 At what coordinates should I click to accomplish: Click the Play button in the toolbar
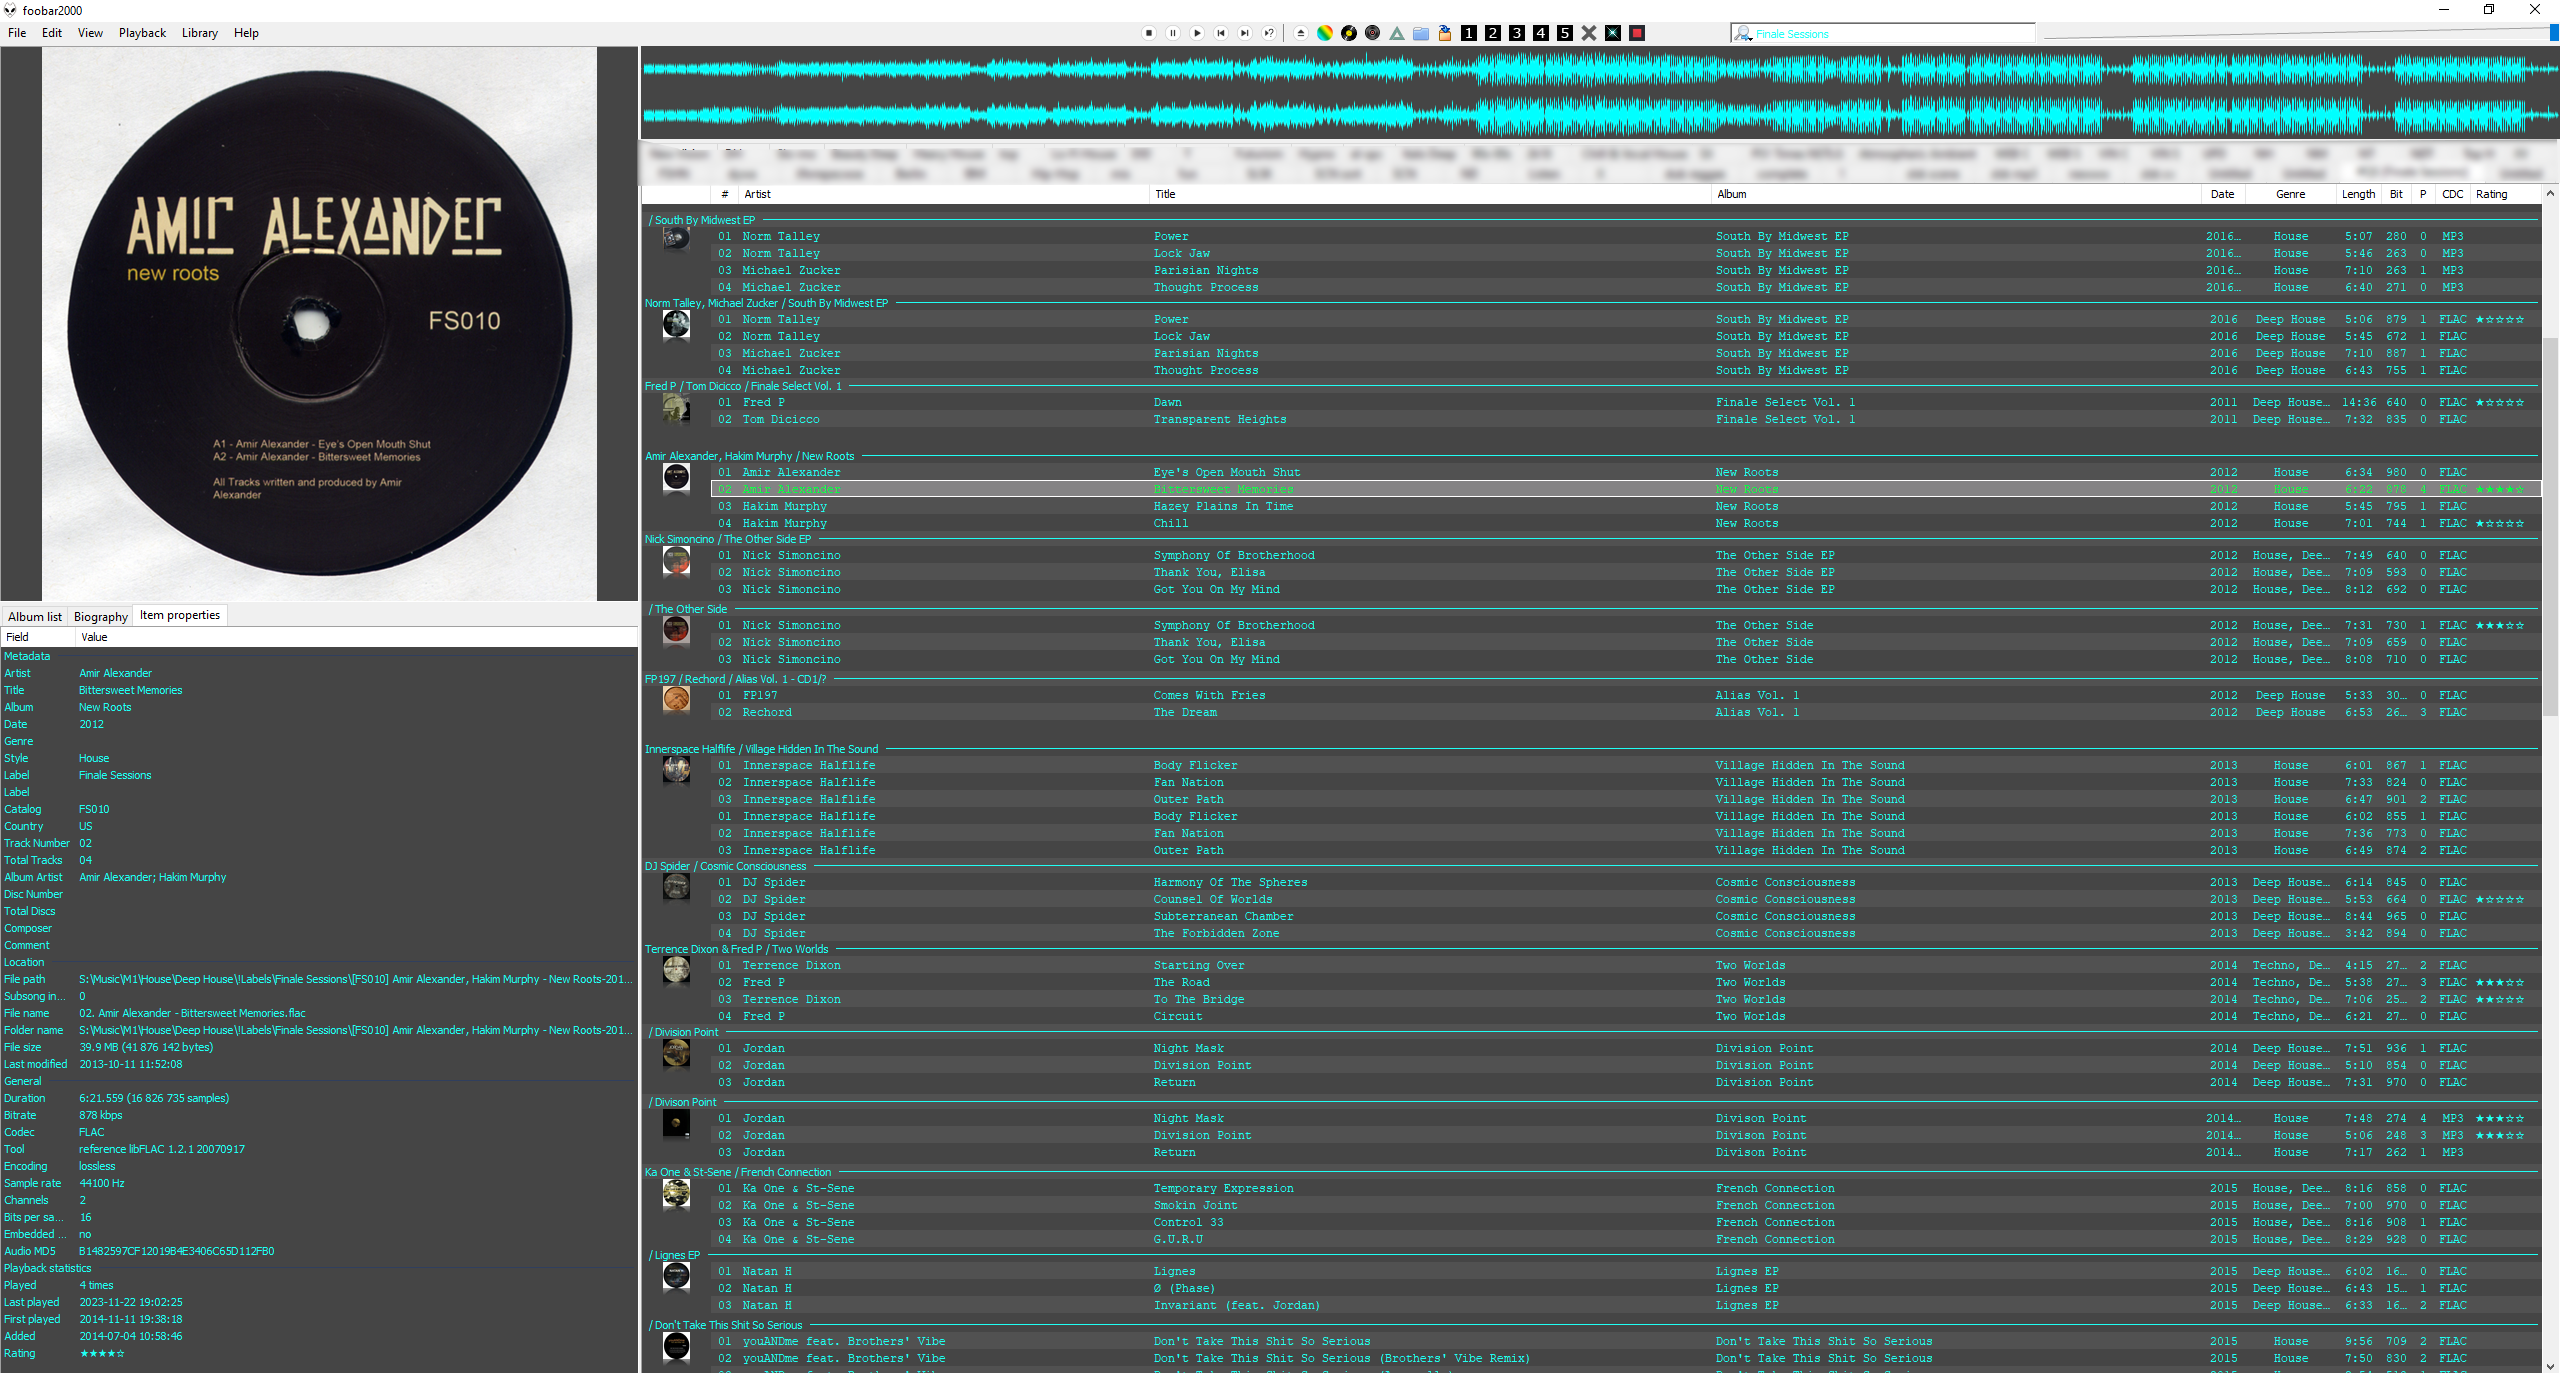click(1197, 33)
